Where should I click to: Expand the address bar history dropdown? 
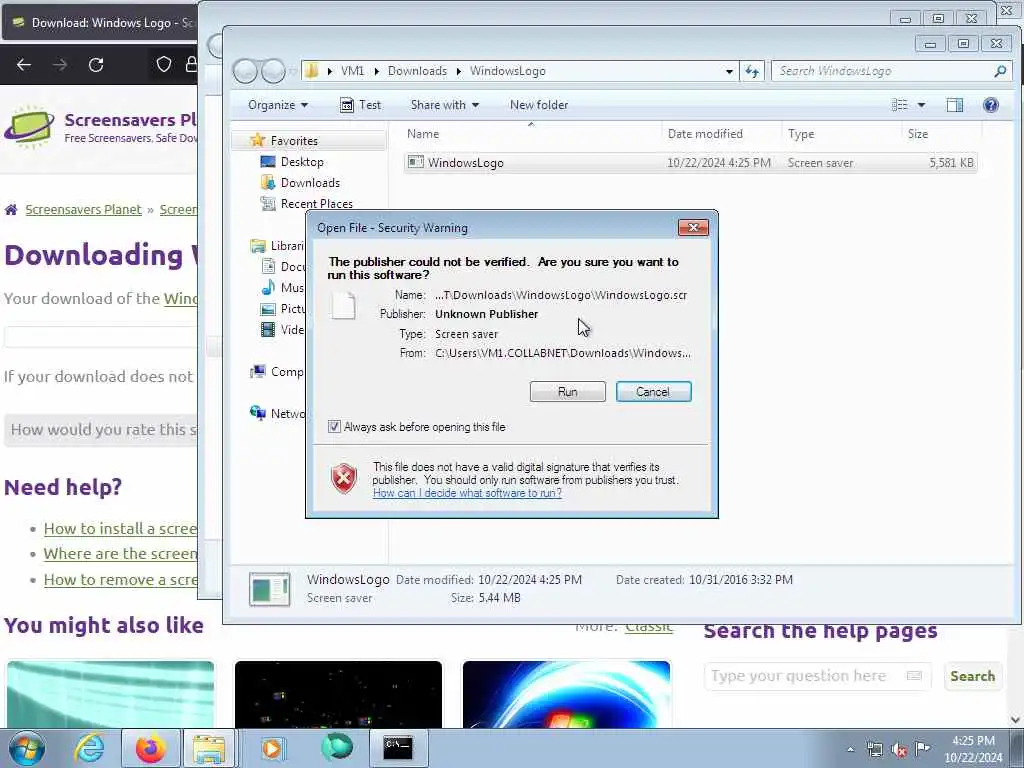(x=729, y=71)
